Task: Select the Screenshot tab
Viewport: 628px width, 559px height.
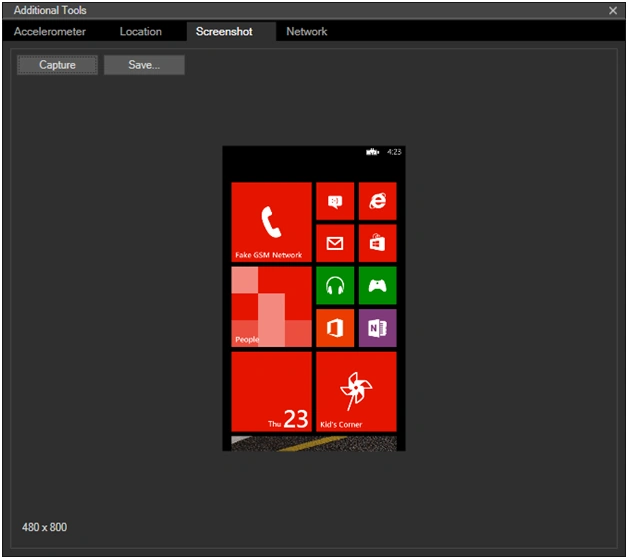Action: pos(231,32)
